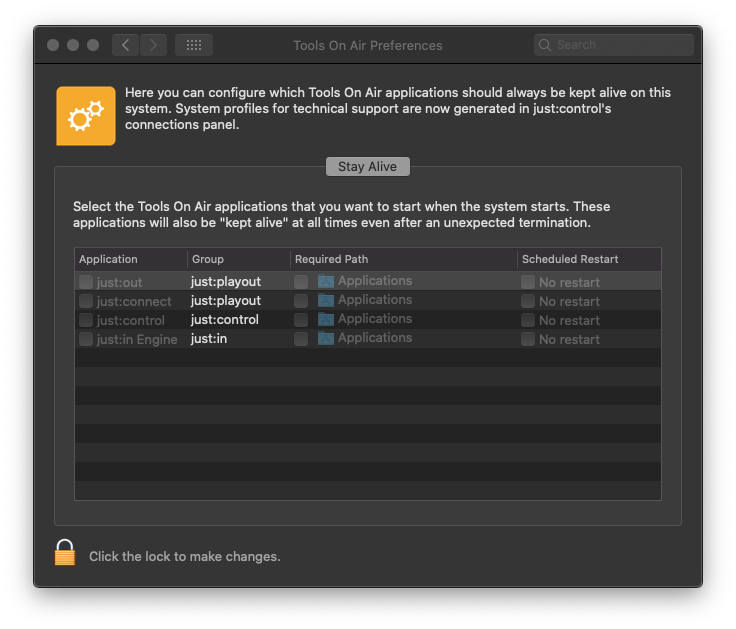
Task: Focus the Search field
Action: (x=613, y=45)
